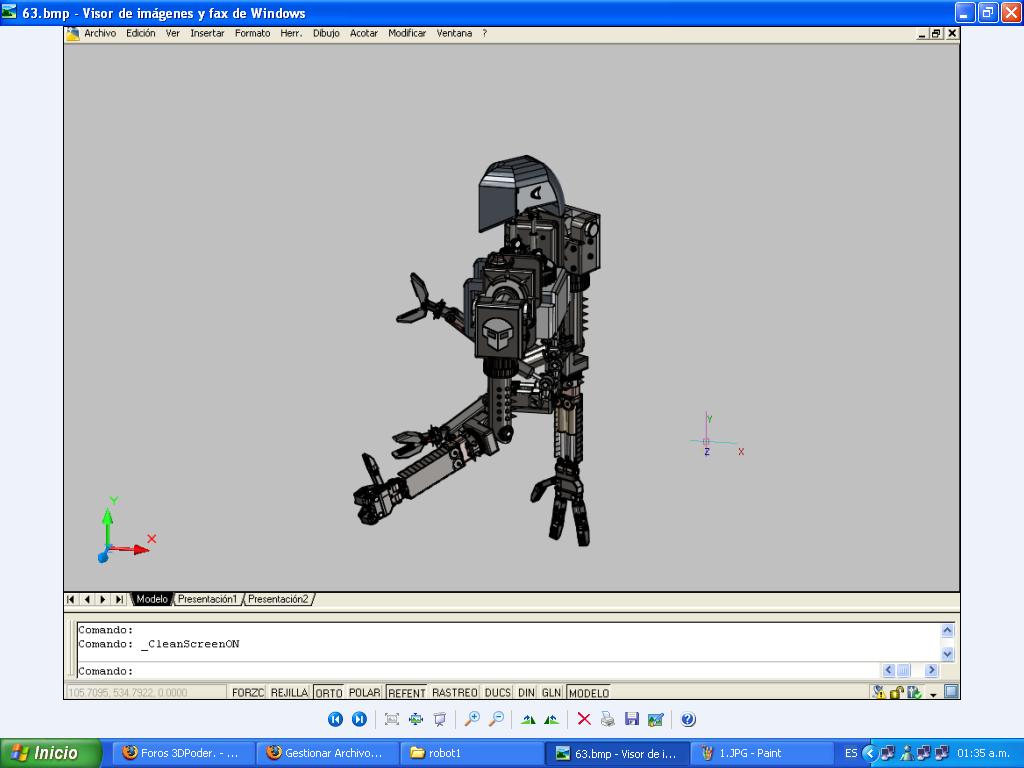Viewport: 1024px width, 768px height.
Task: Click the zoom out magnifier
Action: pyautogui.click(x=496, y=719)
